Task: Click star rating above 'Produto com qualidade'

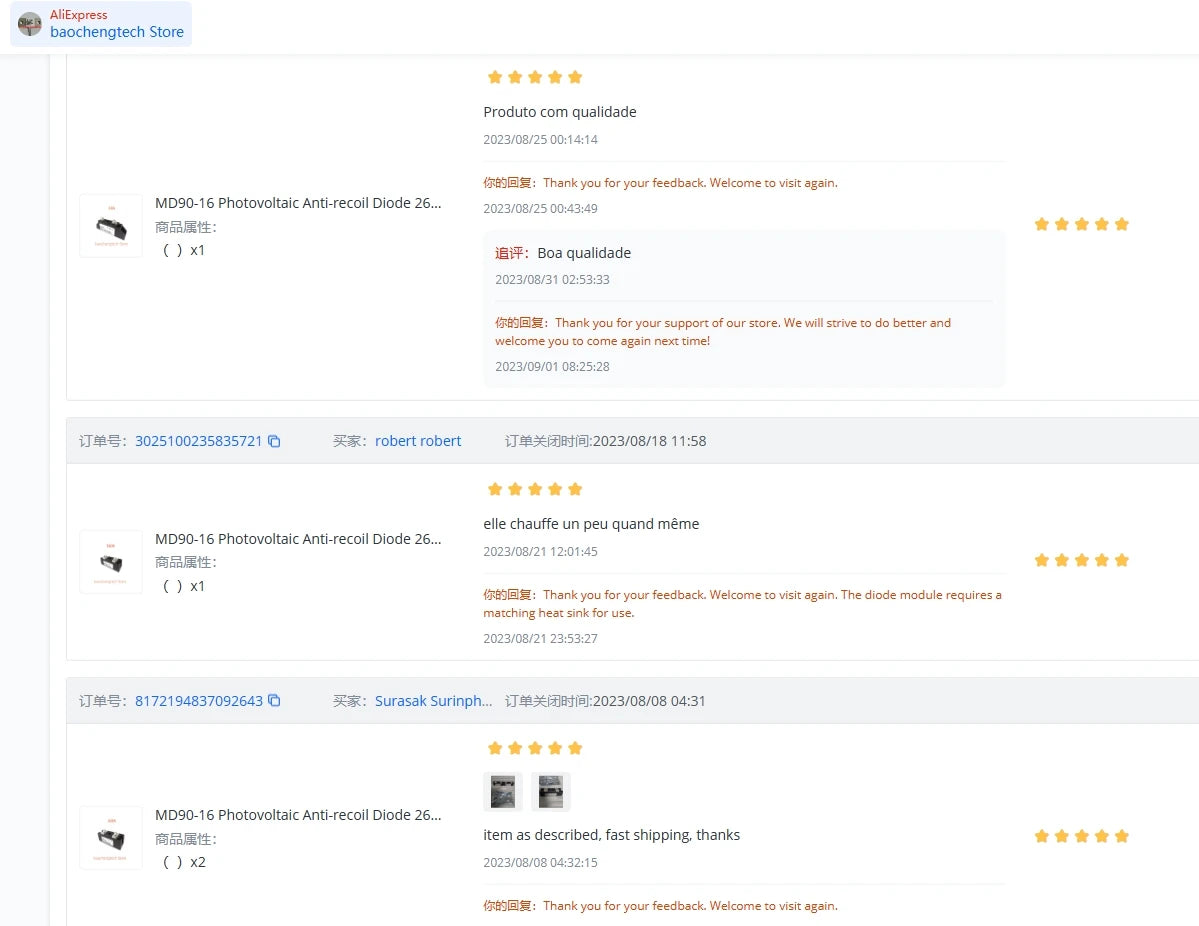Action: 535,77
